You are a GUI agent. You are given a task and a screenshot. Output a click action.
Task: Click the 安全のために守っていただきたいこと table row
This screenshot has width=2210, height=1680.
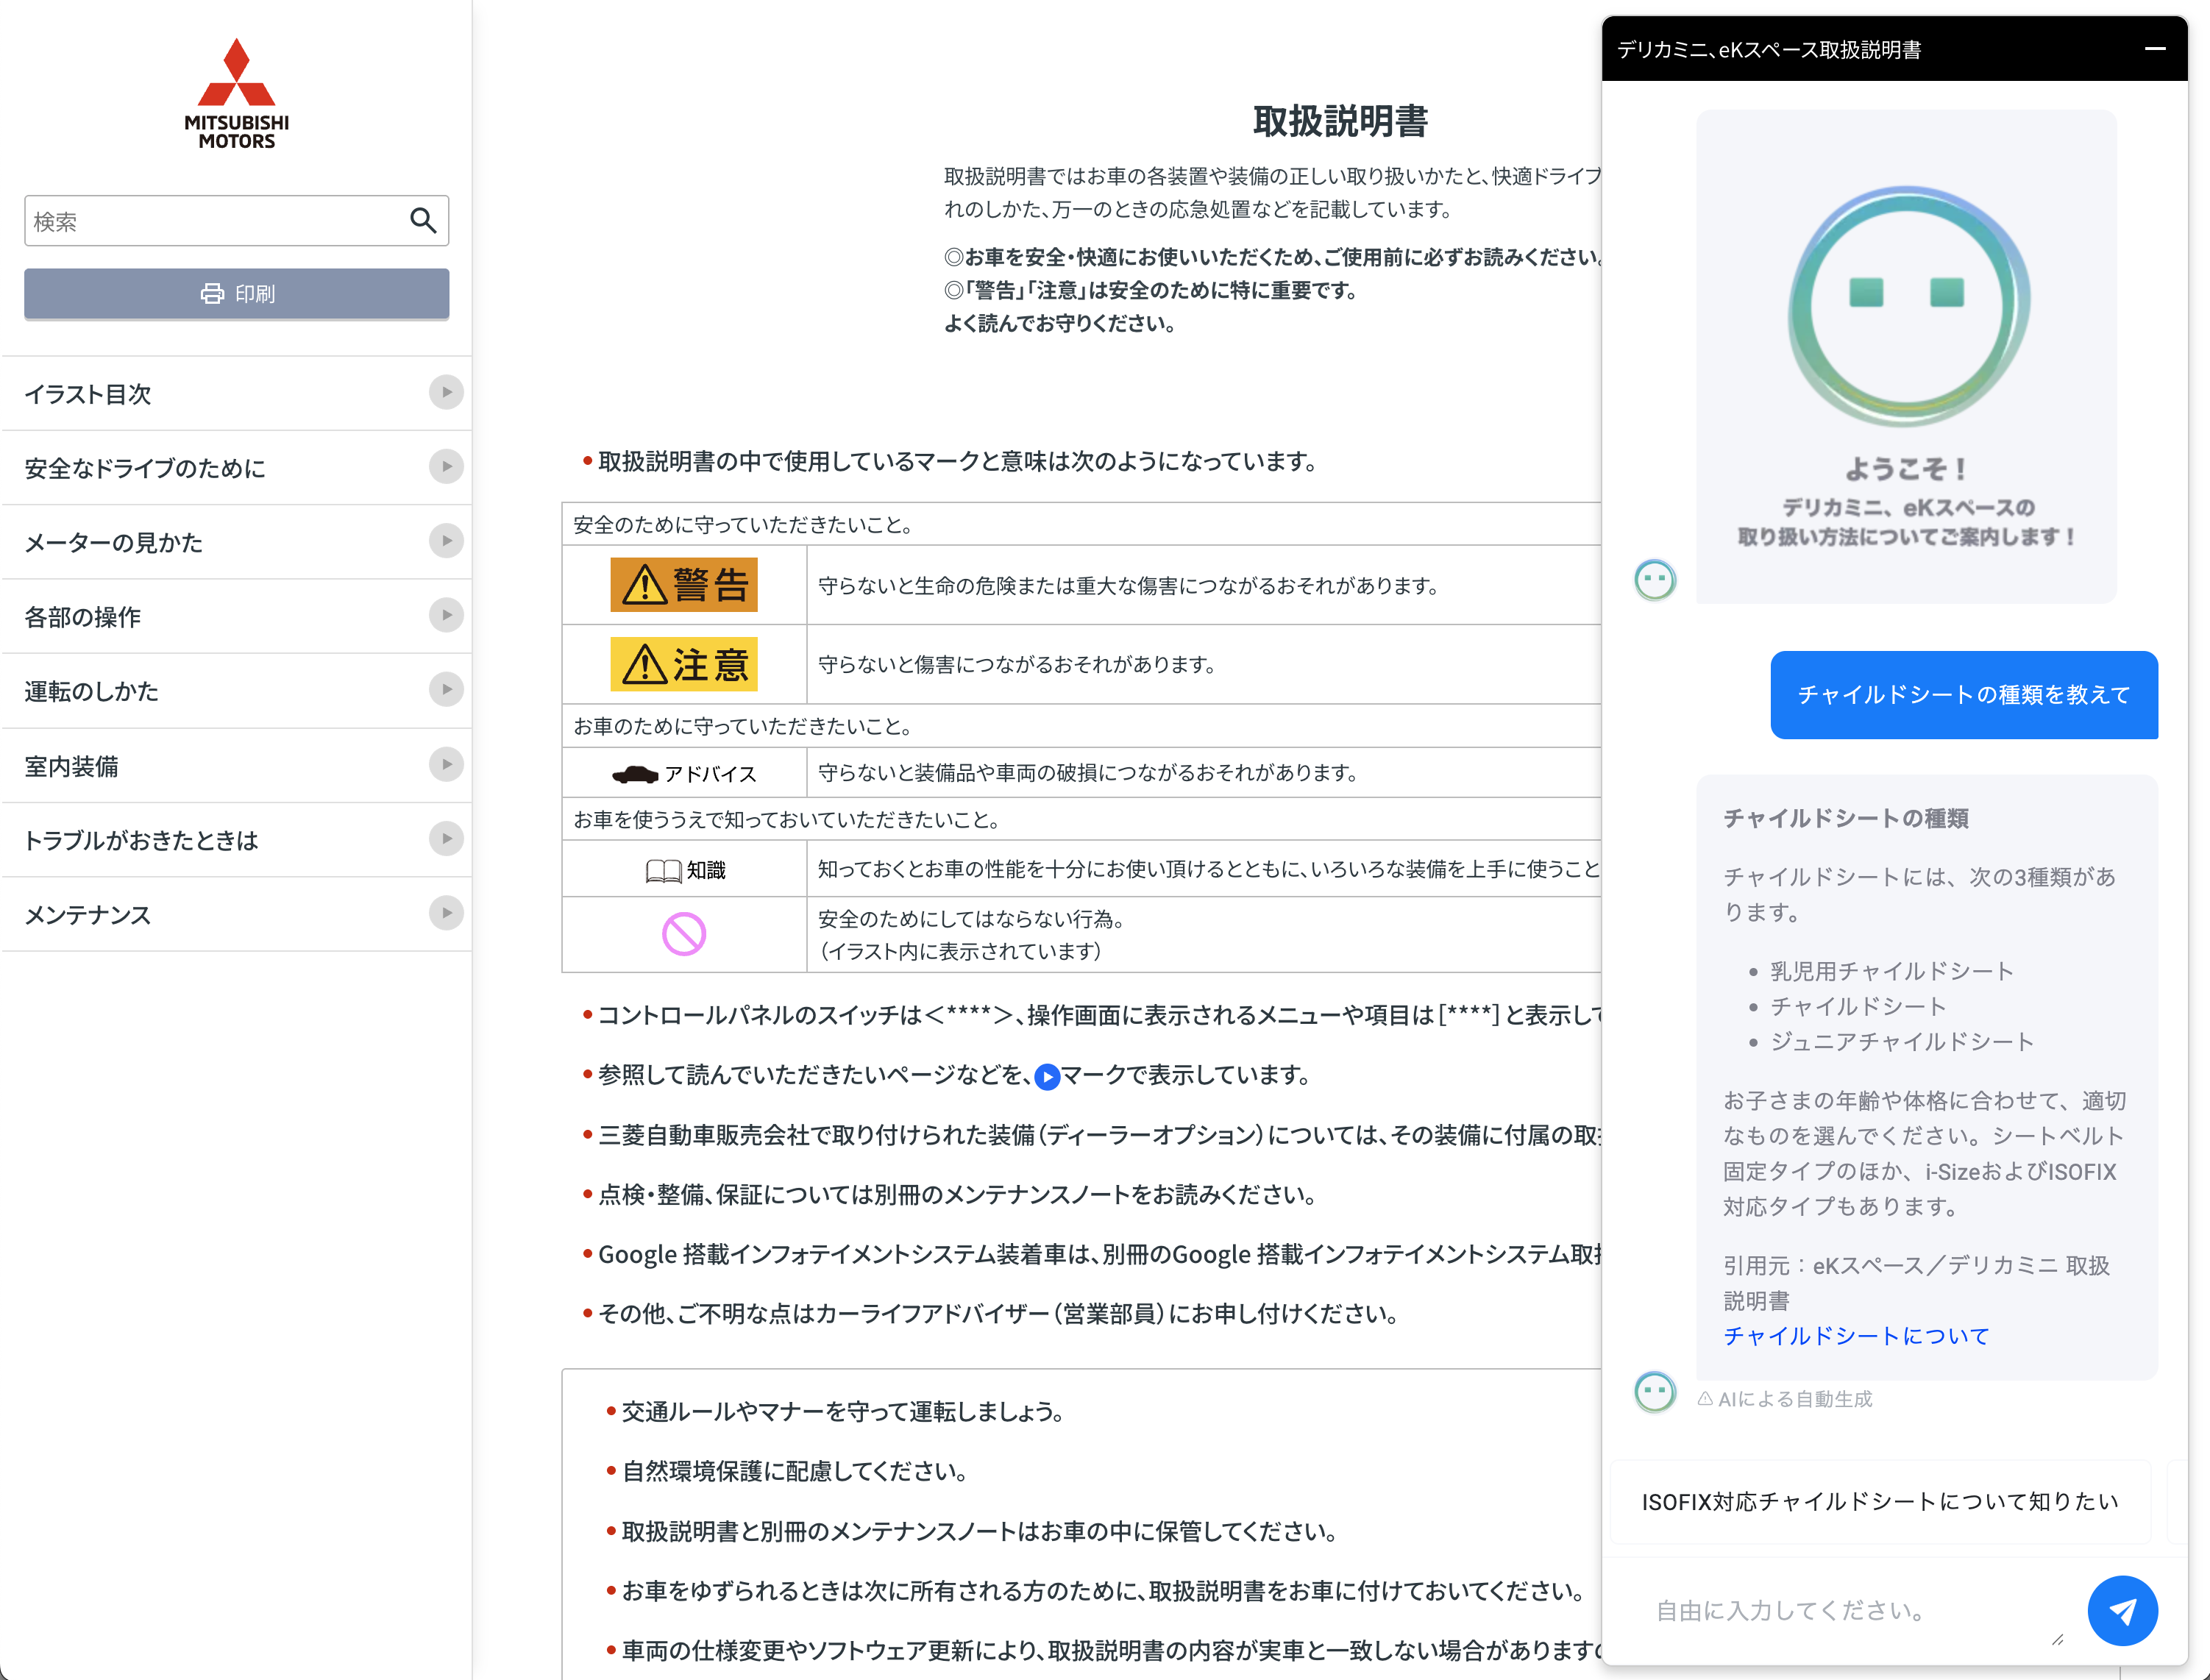1081,524
